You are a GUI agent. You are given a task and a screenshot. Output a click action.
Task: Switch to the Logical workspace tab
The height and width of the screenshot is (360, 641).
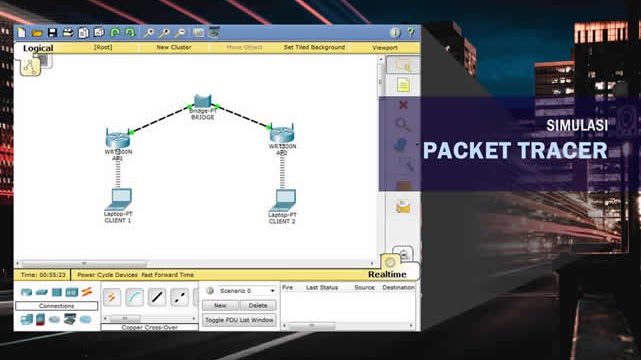tap(38, 48)
